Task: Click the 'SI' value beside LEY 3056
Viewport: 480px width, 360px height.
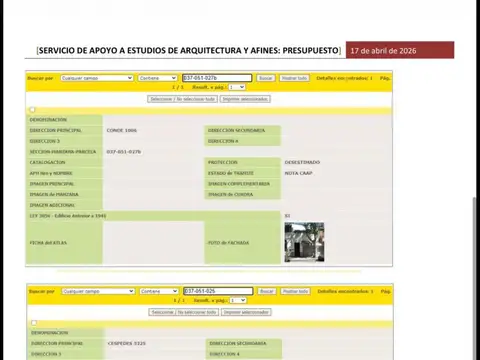Action: (x=287, y=216)
